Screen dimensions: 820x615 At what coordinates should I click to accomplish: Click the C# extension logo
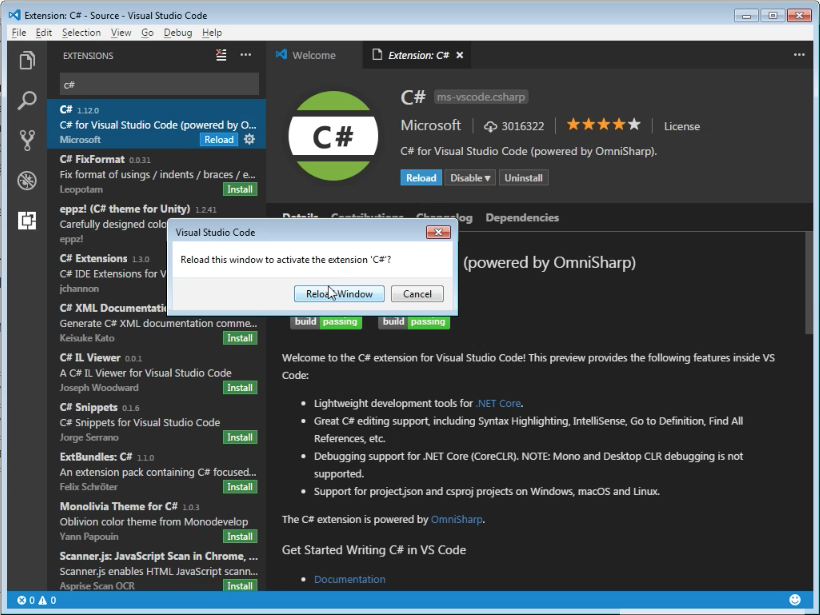[333, 136]
